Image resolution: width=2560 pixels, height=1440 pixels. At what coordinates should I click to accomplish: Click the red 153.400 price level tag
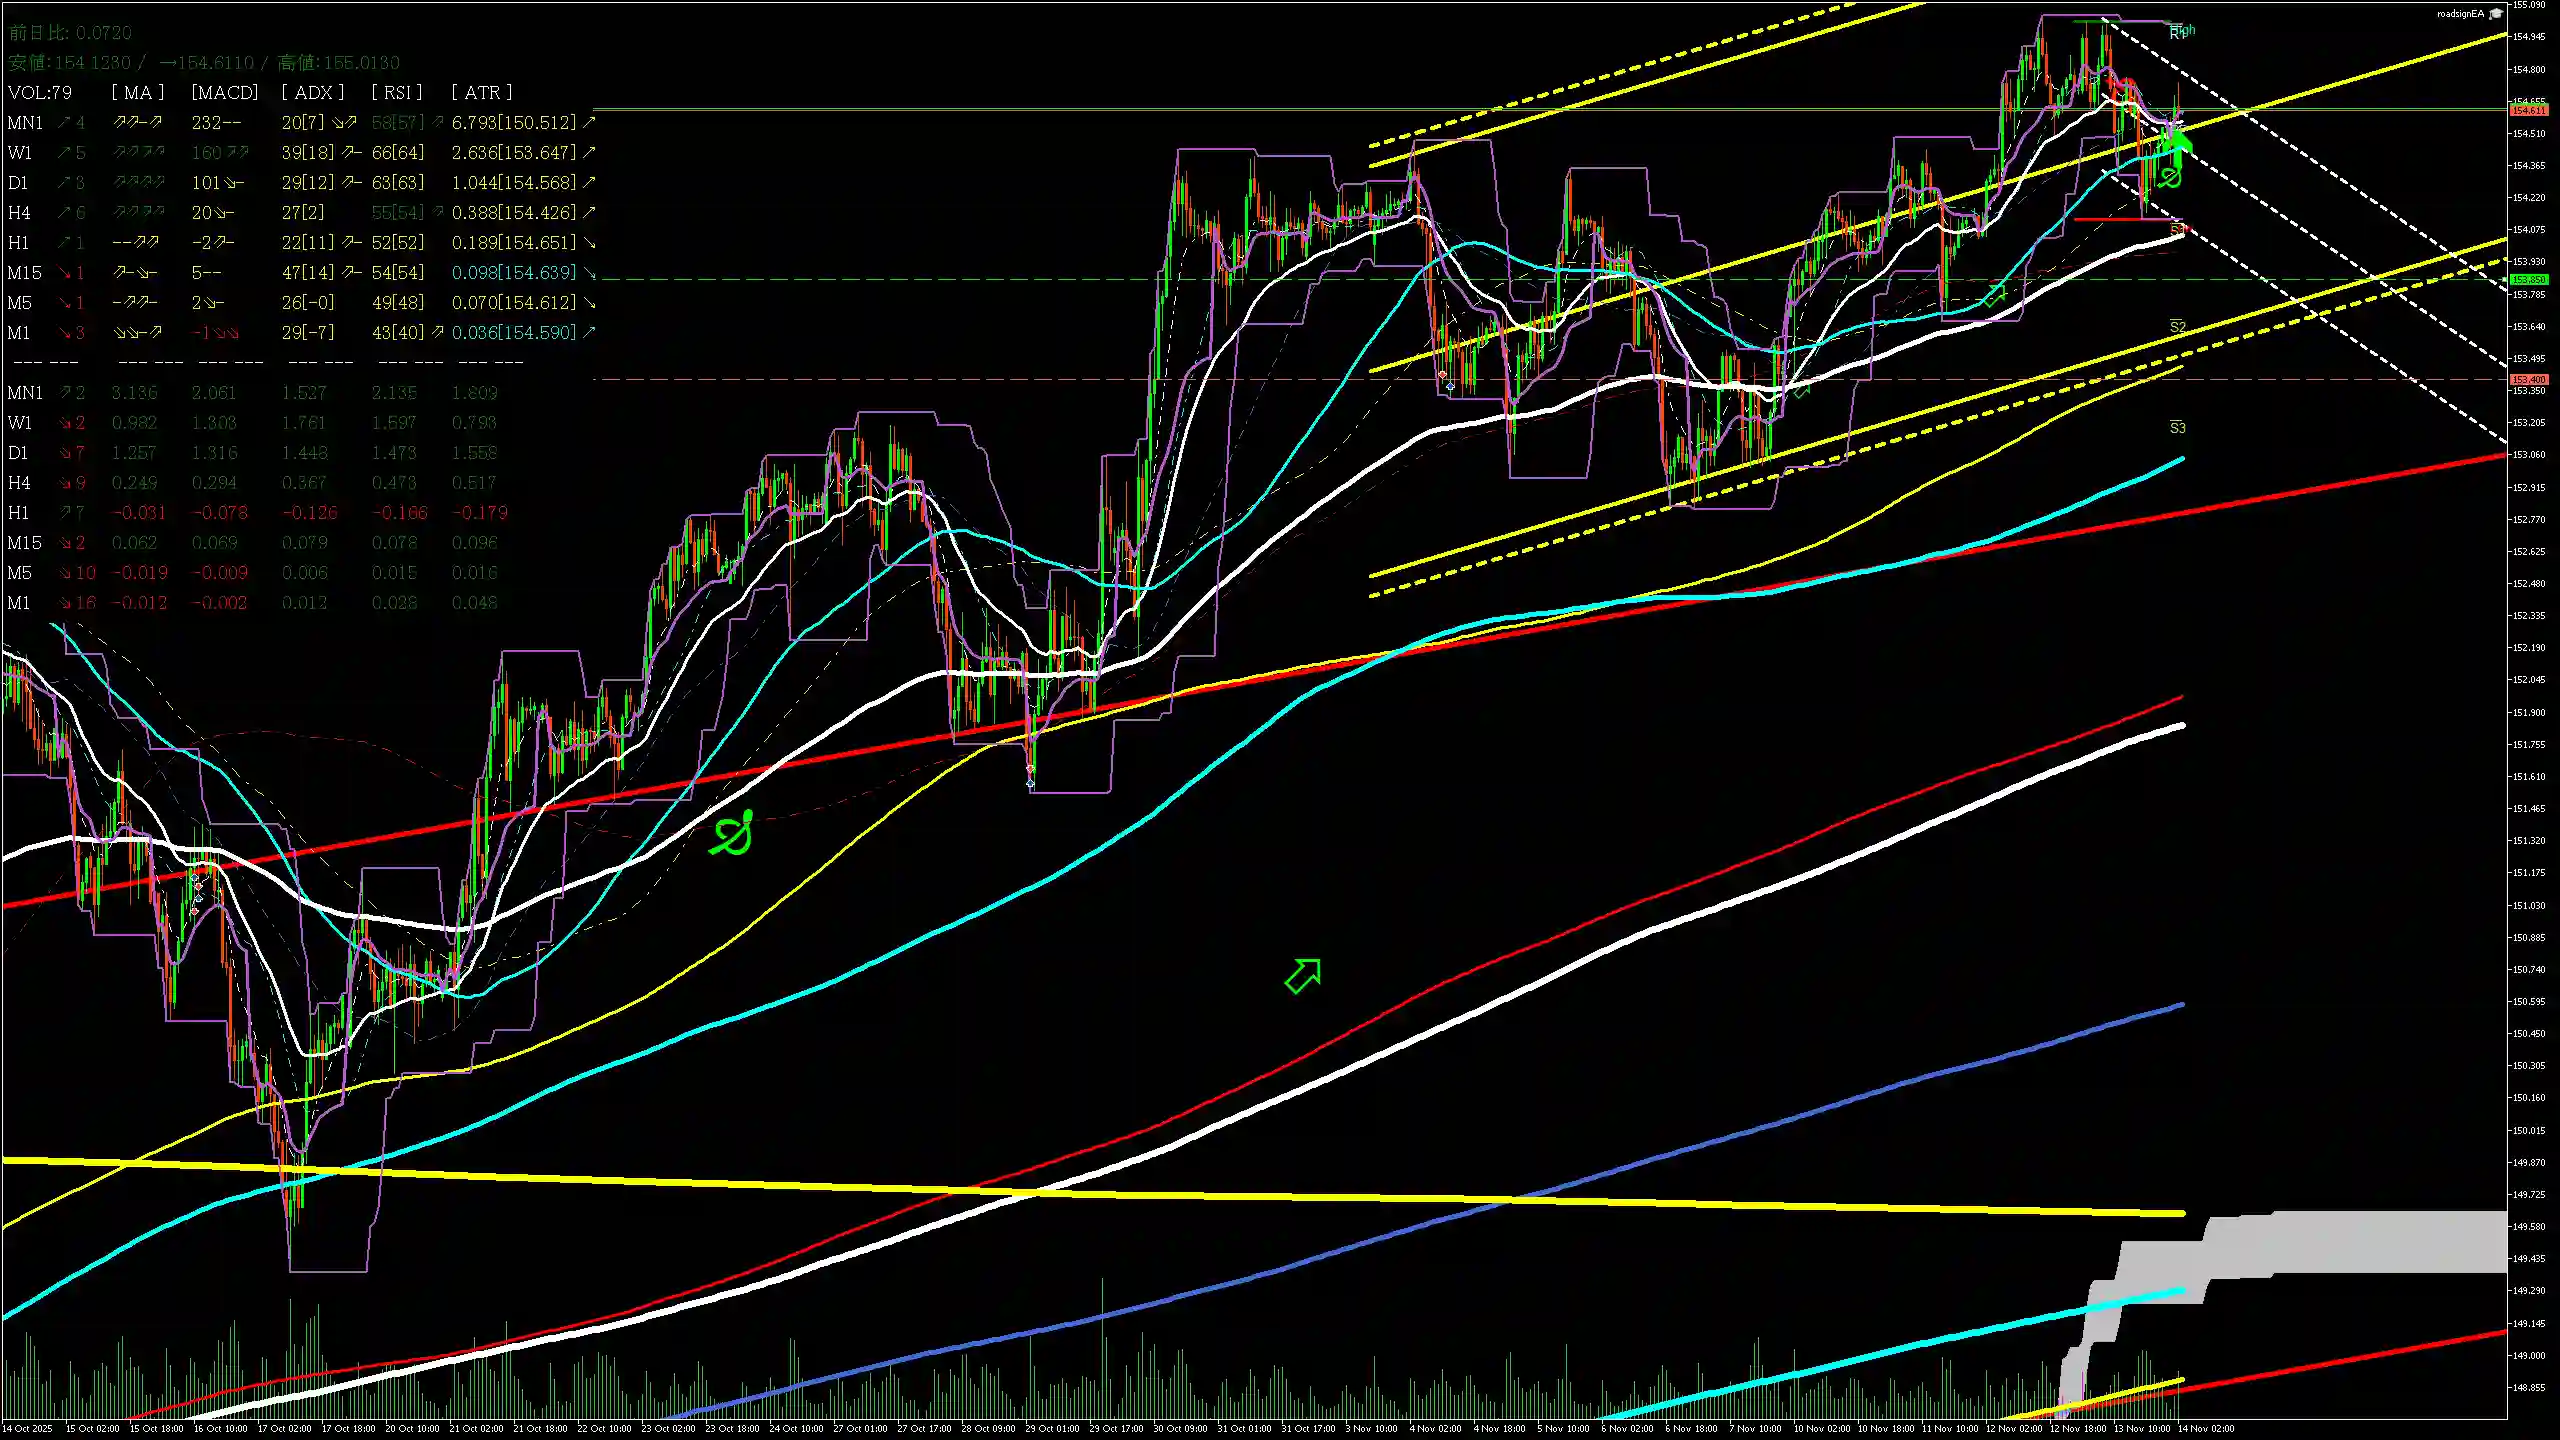click(2528, 380)
